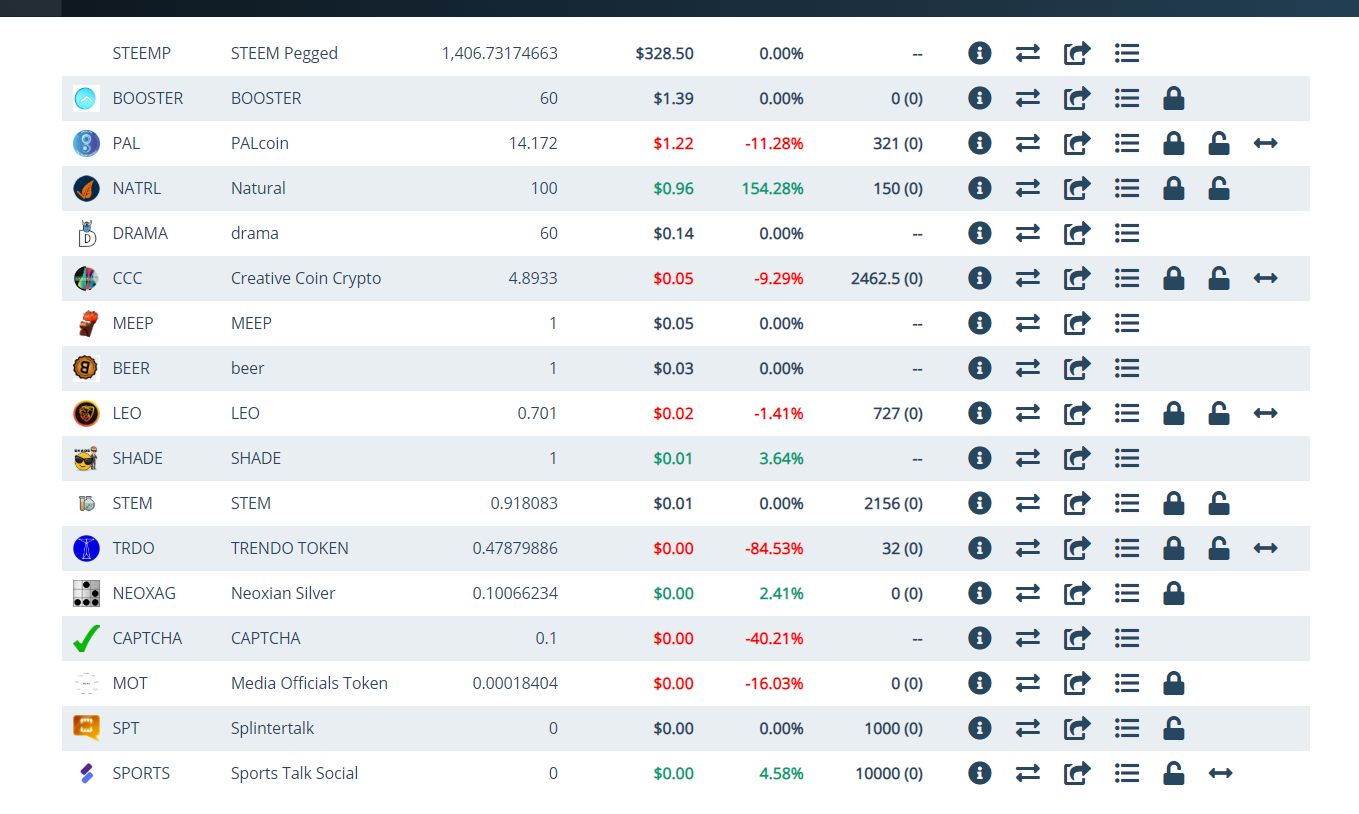1359x814 pixels.
Task: Click the staked amount 2462.5 (0)
Action: (887, 278)
